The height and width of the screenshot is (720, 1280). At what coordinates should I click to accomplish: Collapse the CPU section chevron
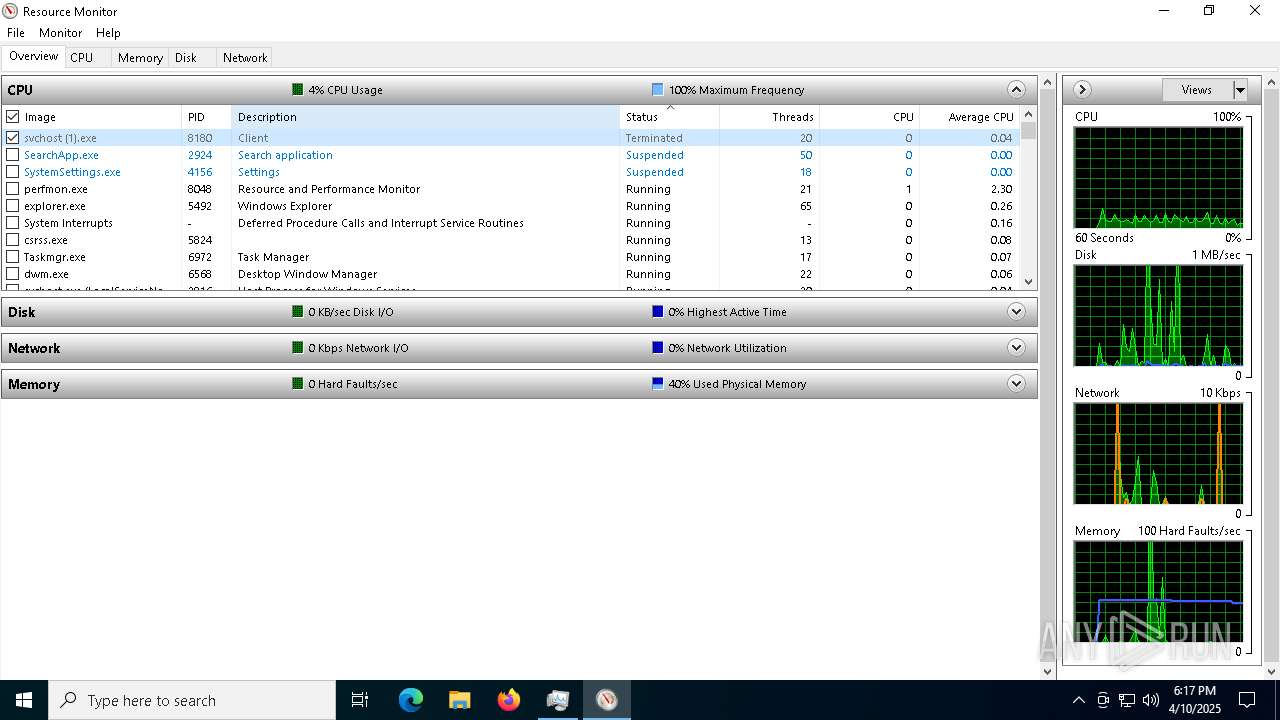[1016, 90]
